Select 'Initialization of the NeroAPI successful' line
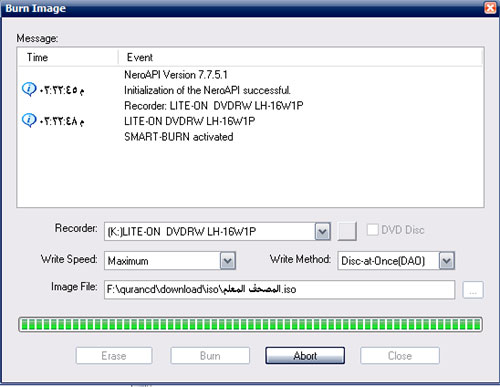 (207, 90)
